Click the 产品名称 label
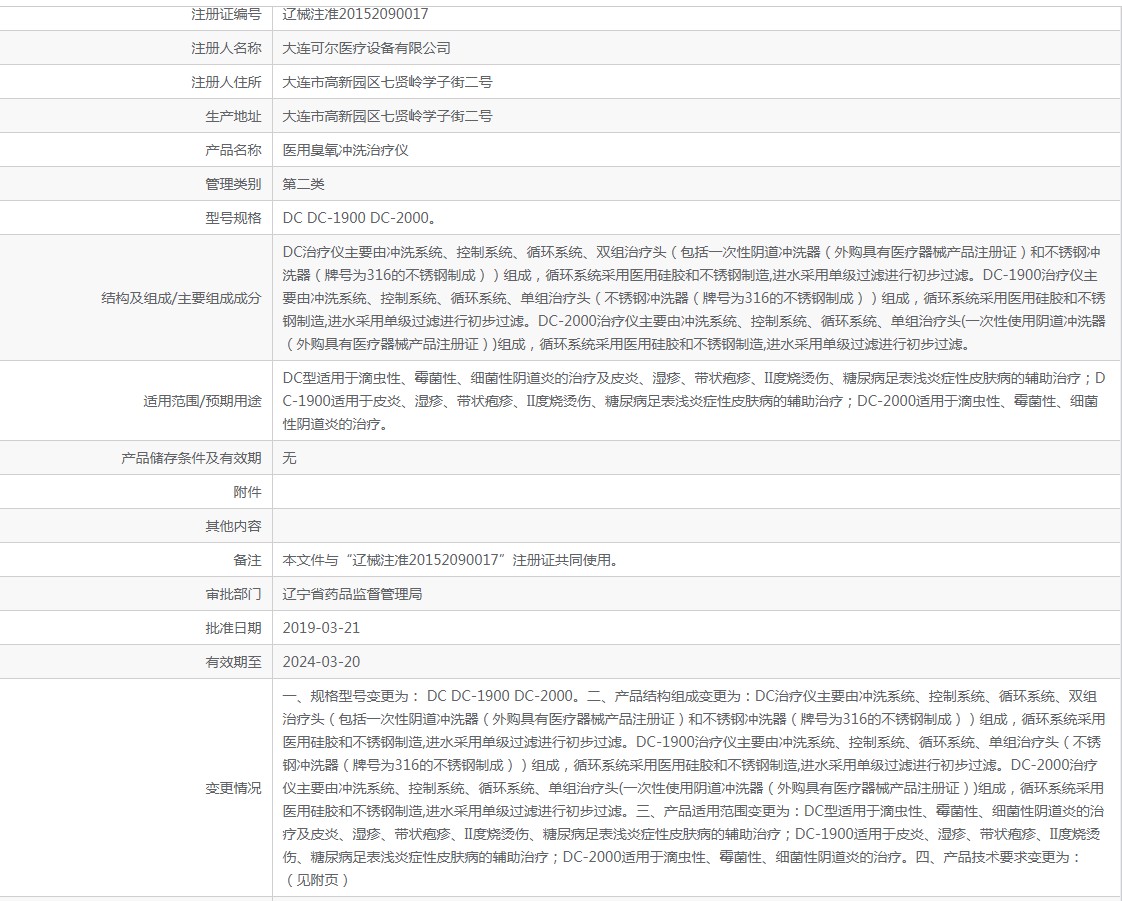 pos(233,150)
